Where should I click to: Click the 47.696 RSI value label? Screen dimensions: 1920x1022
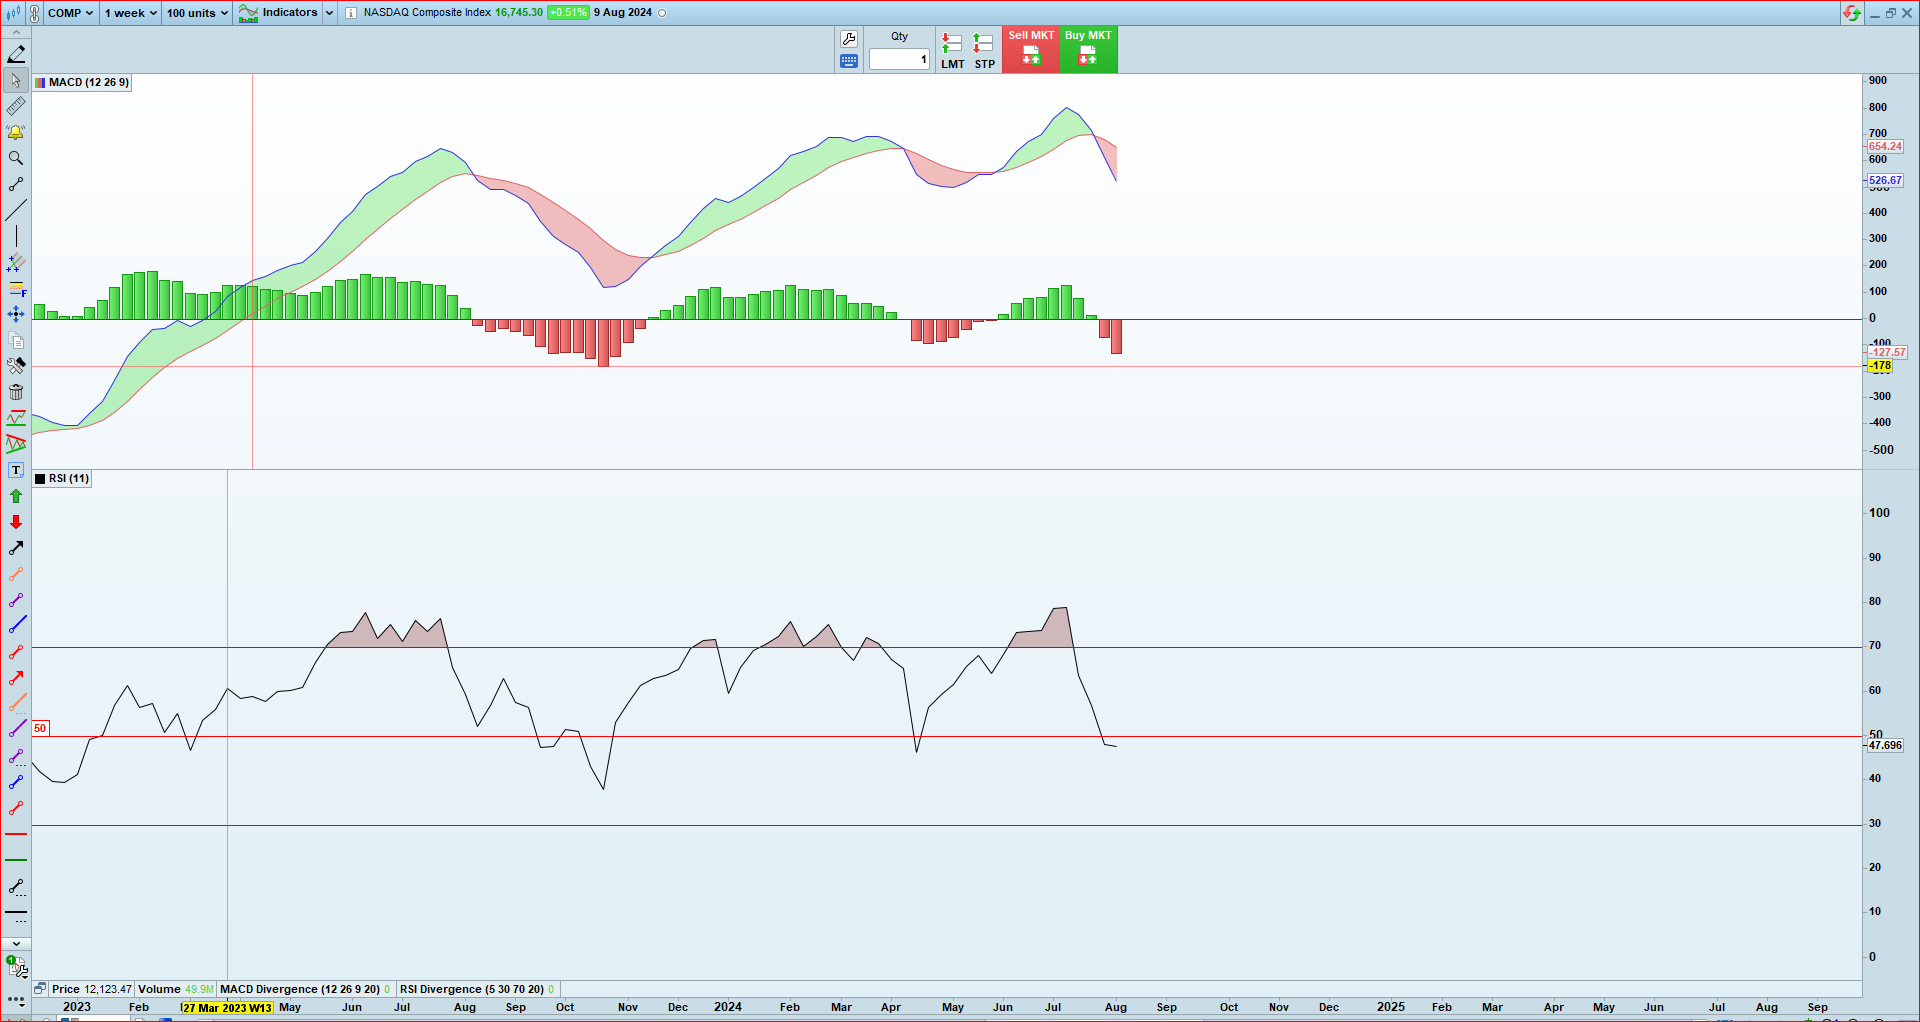[1885, 746]
